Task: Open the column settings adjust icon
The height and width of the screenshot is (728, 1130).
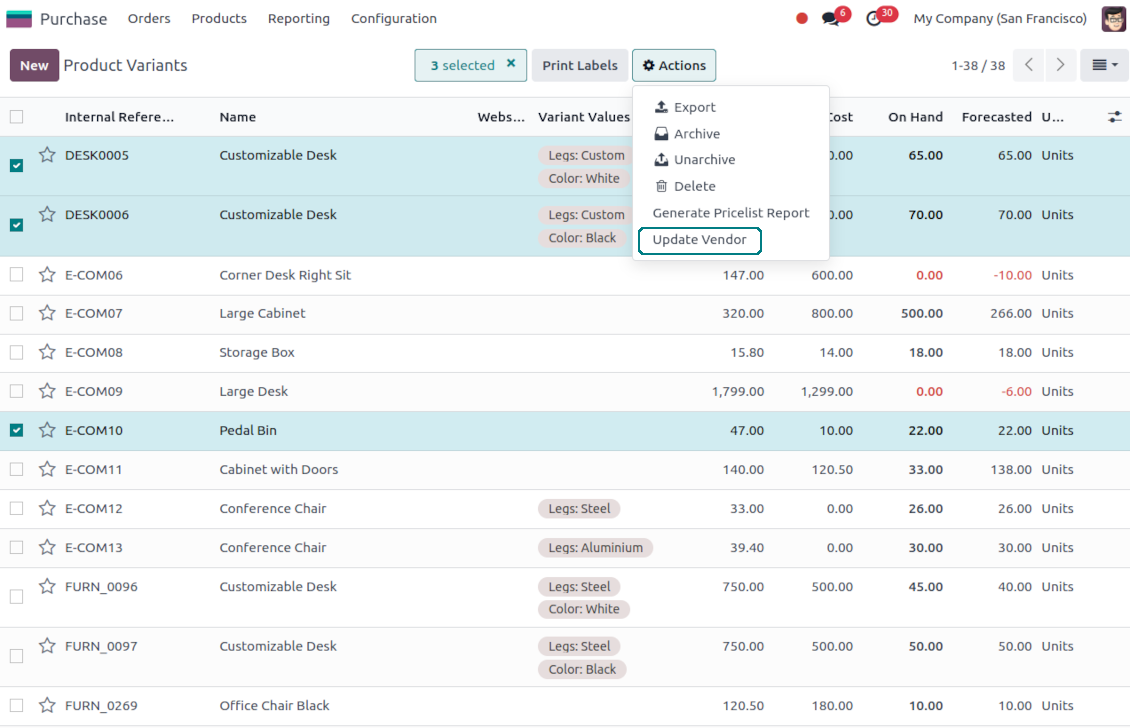Action: [x=1114, y=117]
